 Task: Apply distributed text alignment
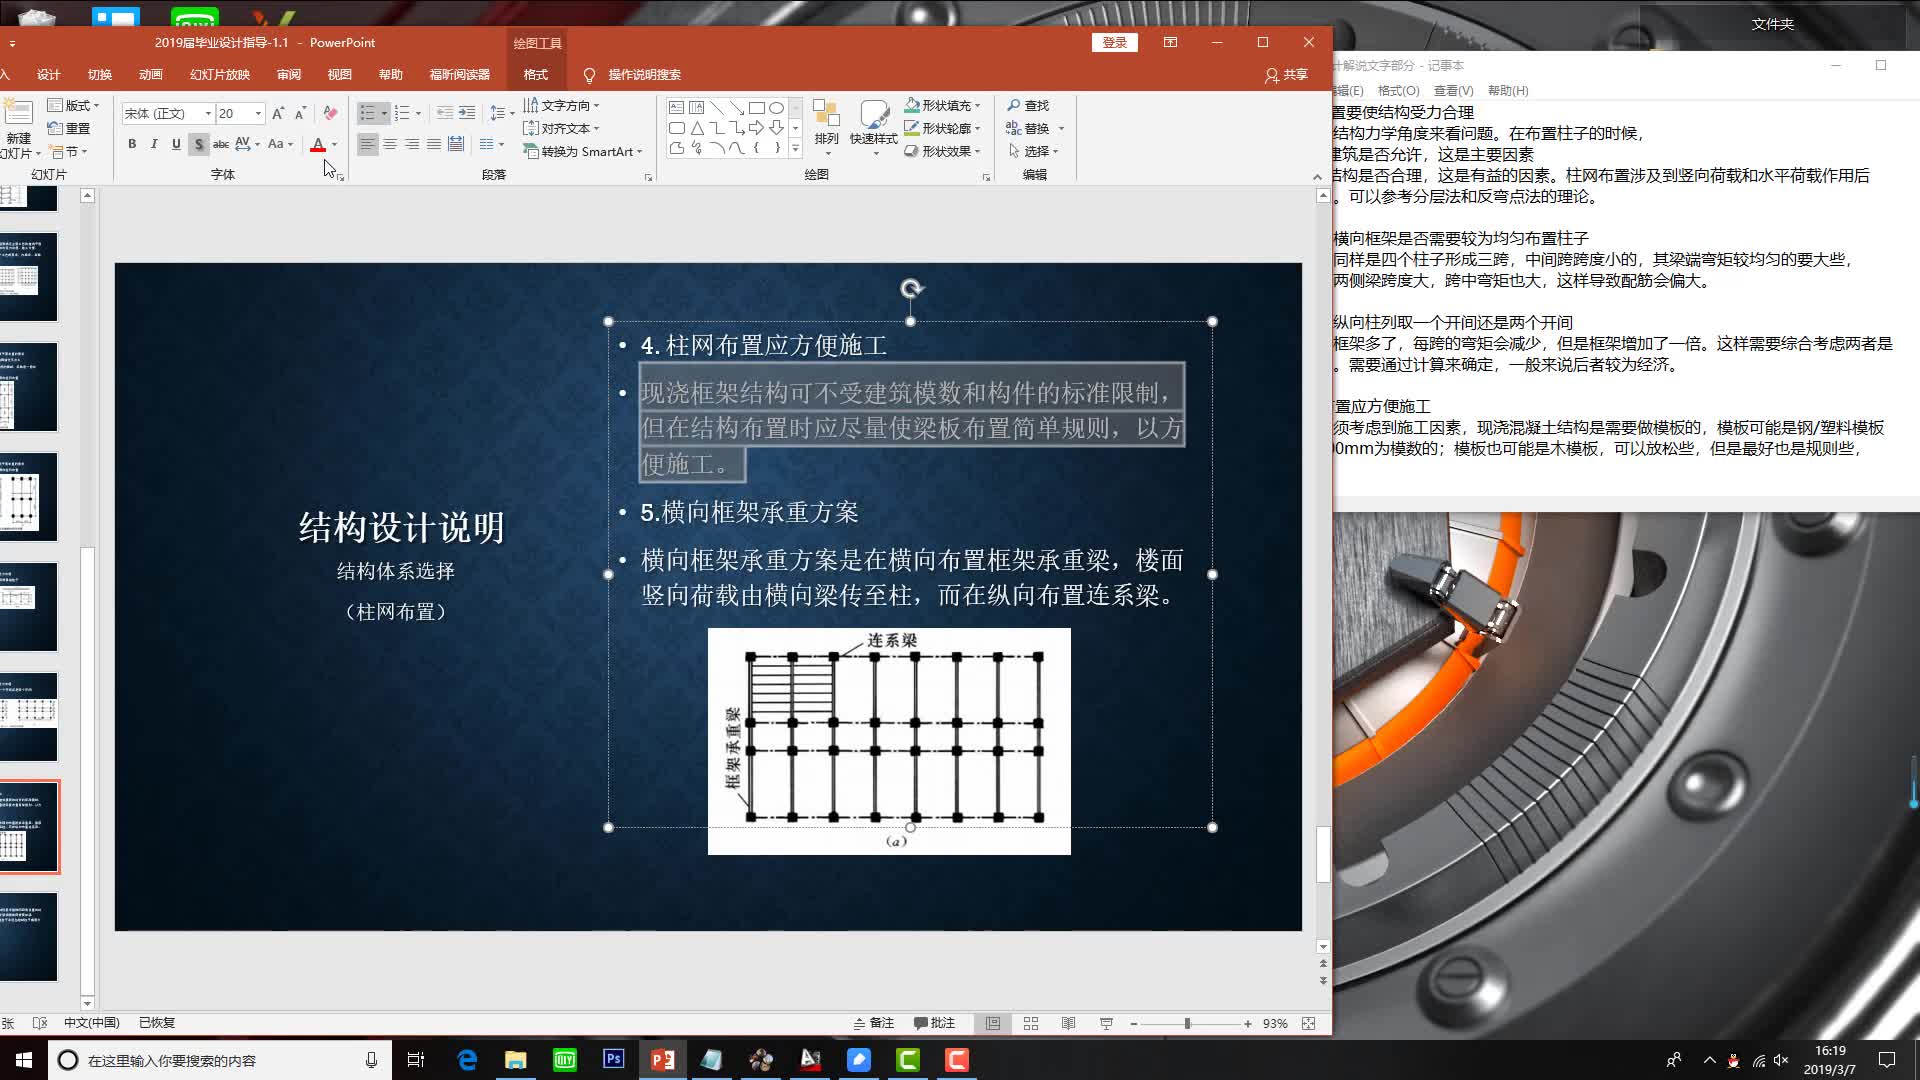[x=456, y=144]
